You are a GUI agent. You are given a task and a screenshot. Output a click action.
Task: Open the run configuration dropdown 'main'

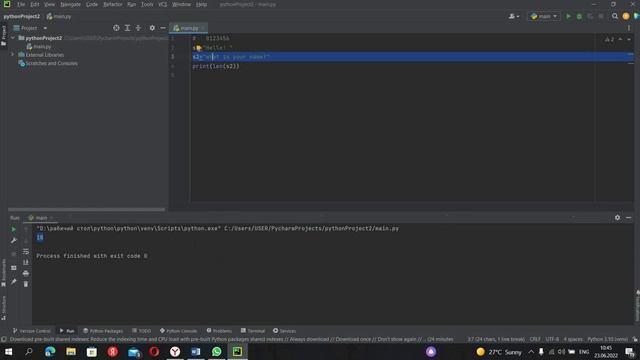(544, 16)
